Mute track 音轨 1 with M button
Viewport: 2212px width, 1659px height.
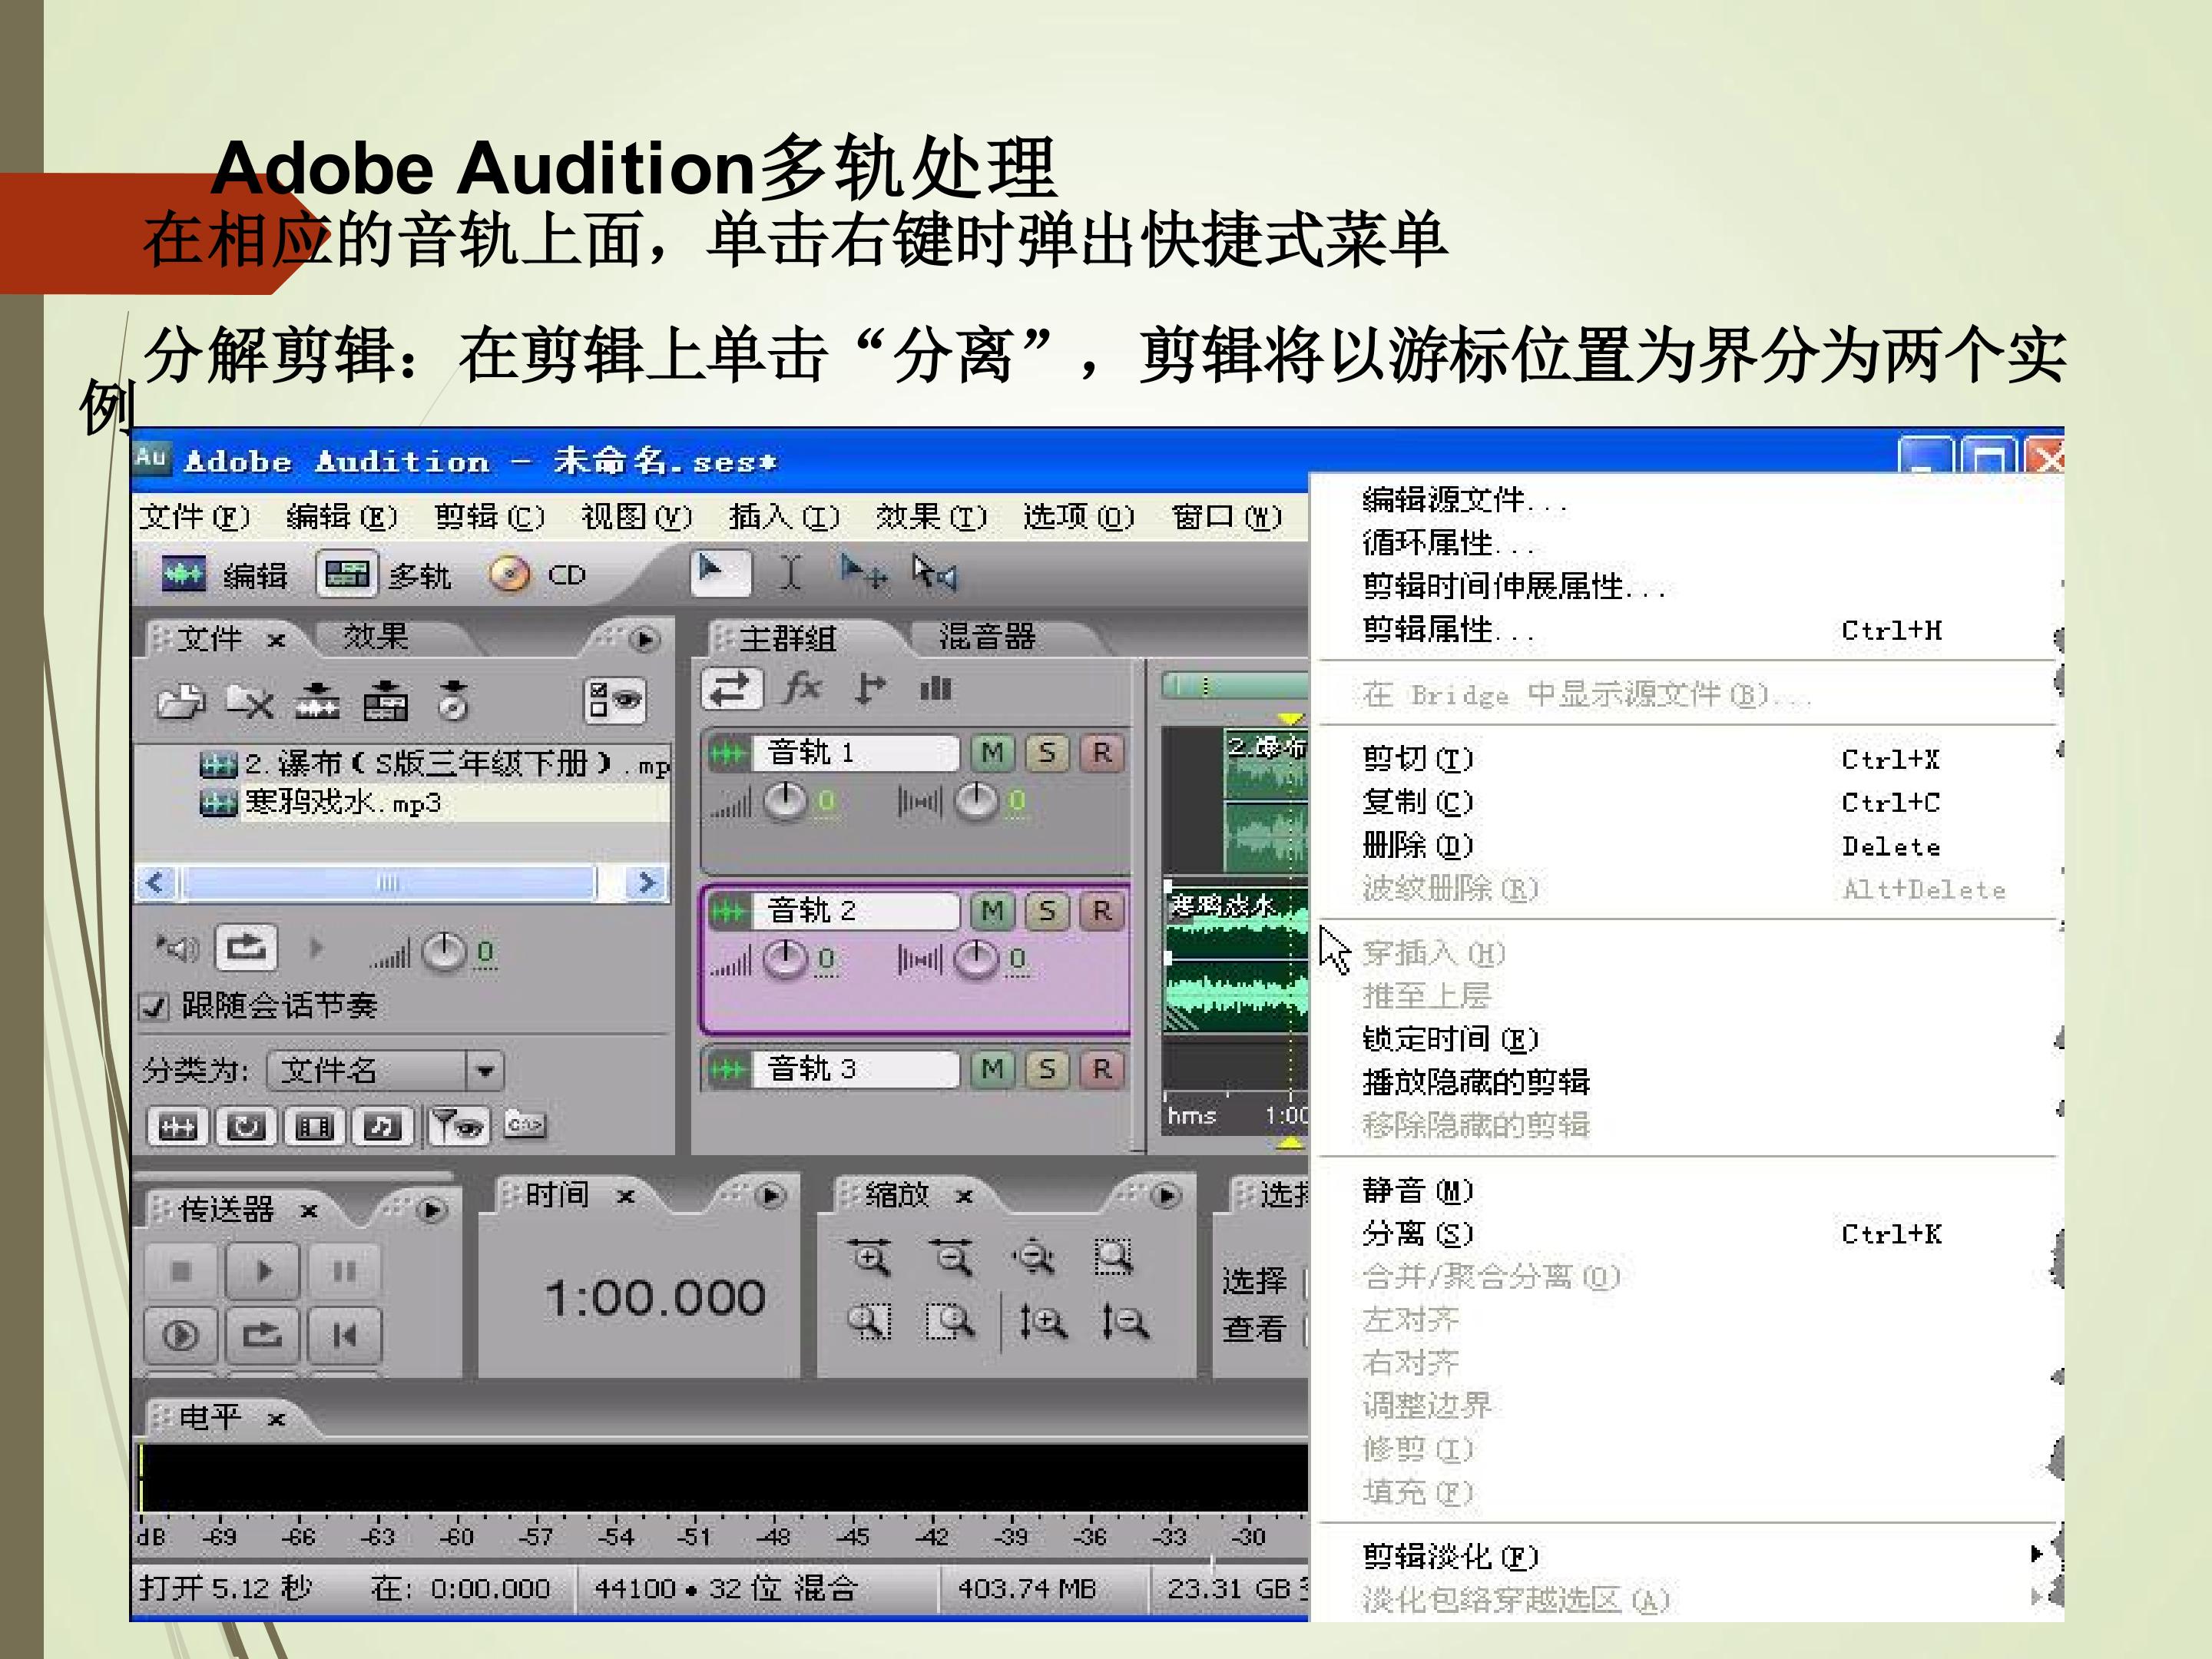(x=992, y=752)
